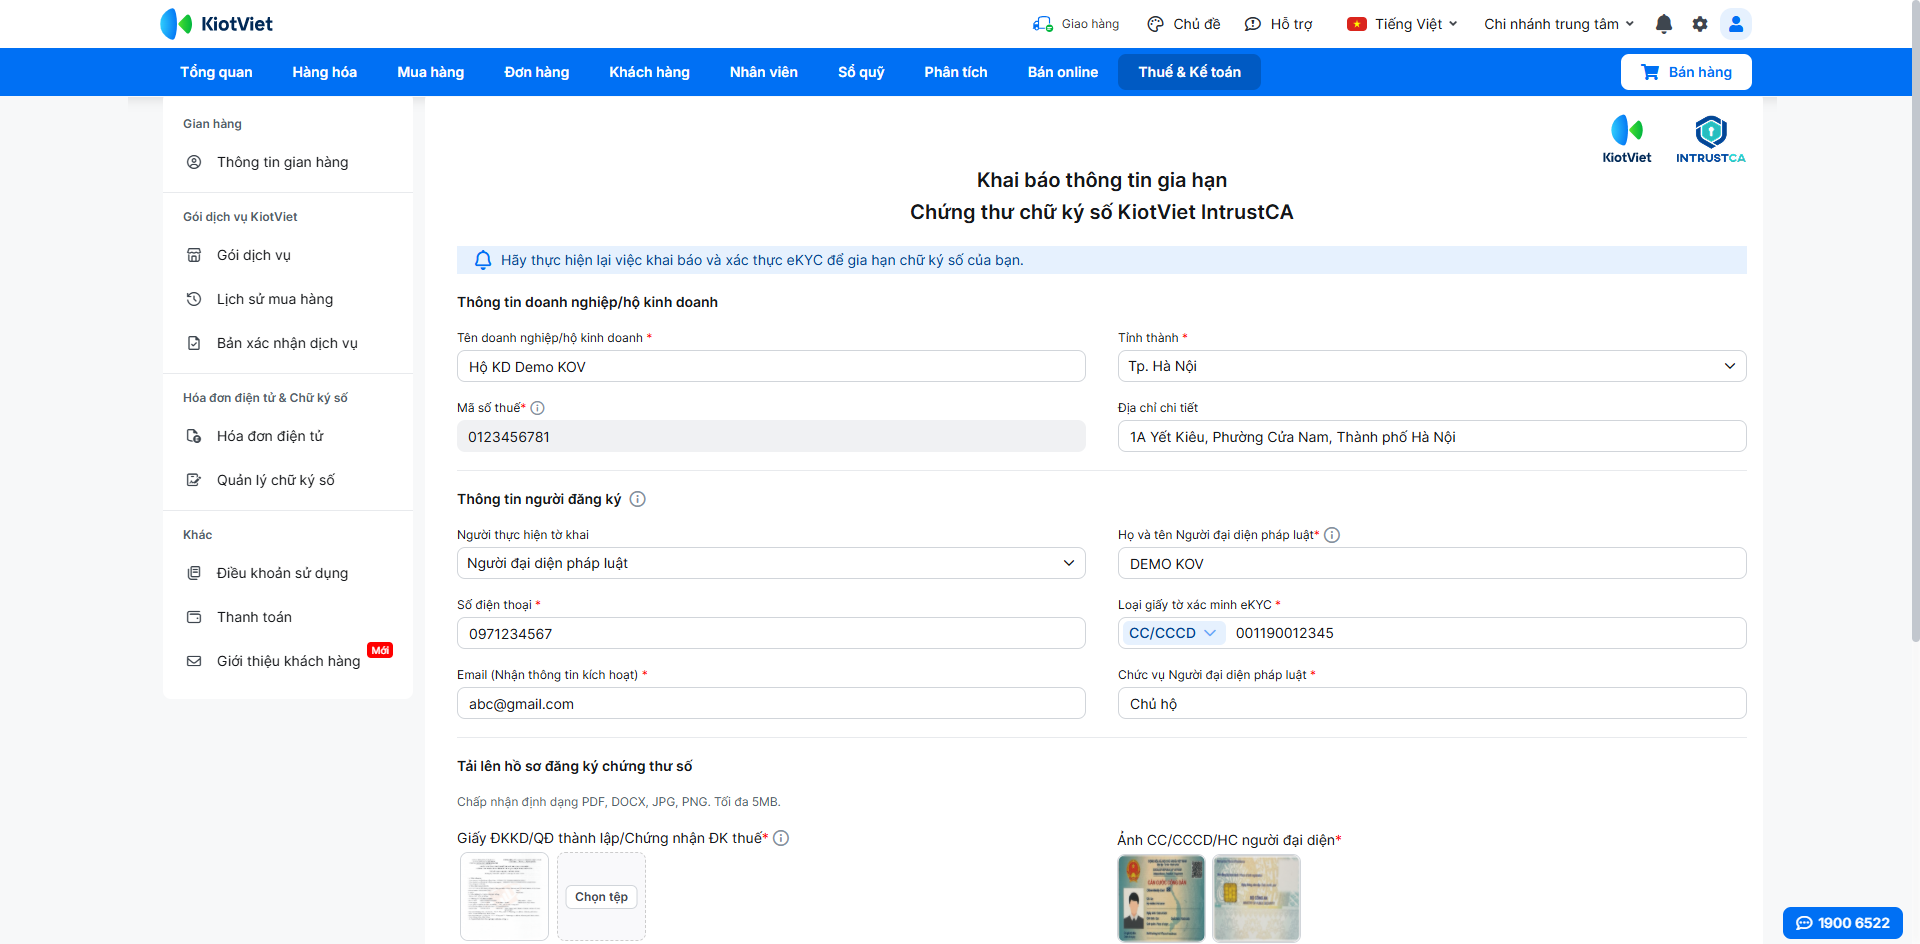Image resolution: width=1920 pixels, height=944 pixels.
Task: Click the info icon beside Họ và tên Người đại diện
Action: (1332, 535)
